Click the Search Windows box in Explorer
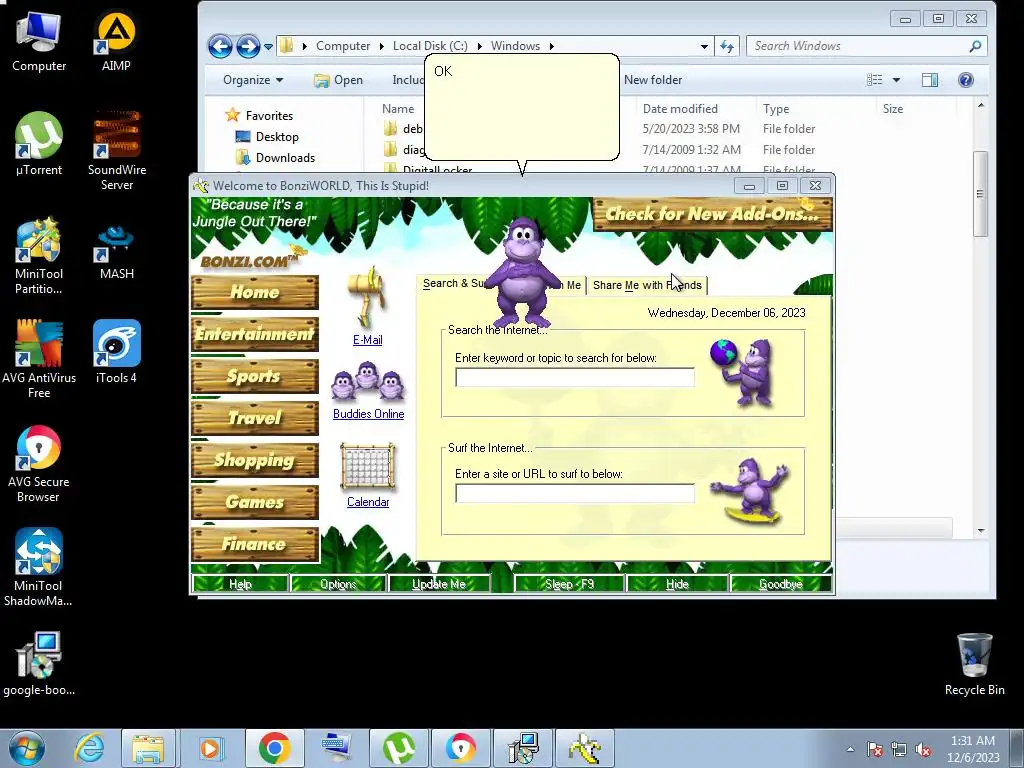1024x768 pixels. 866,46
